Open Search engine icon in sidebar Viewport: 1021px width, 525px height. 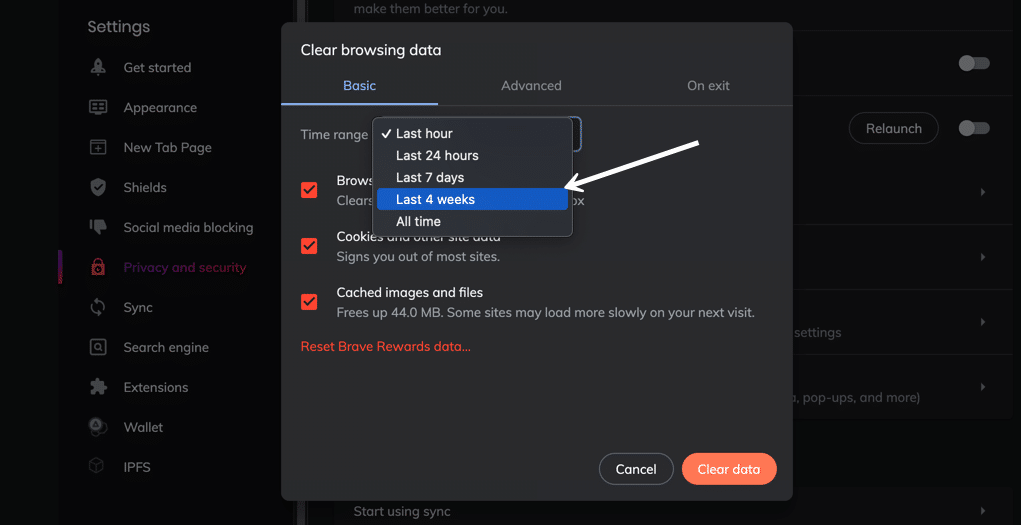[98, 348]
